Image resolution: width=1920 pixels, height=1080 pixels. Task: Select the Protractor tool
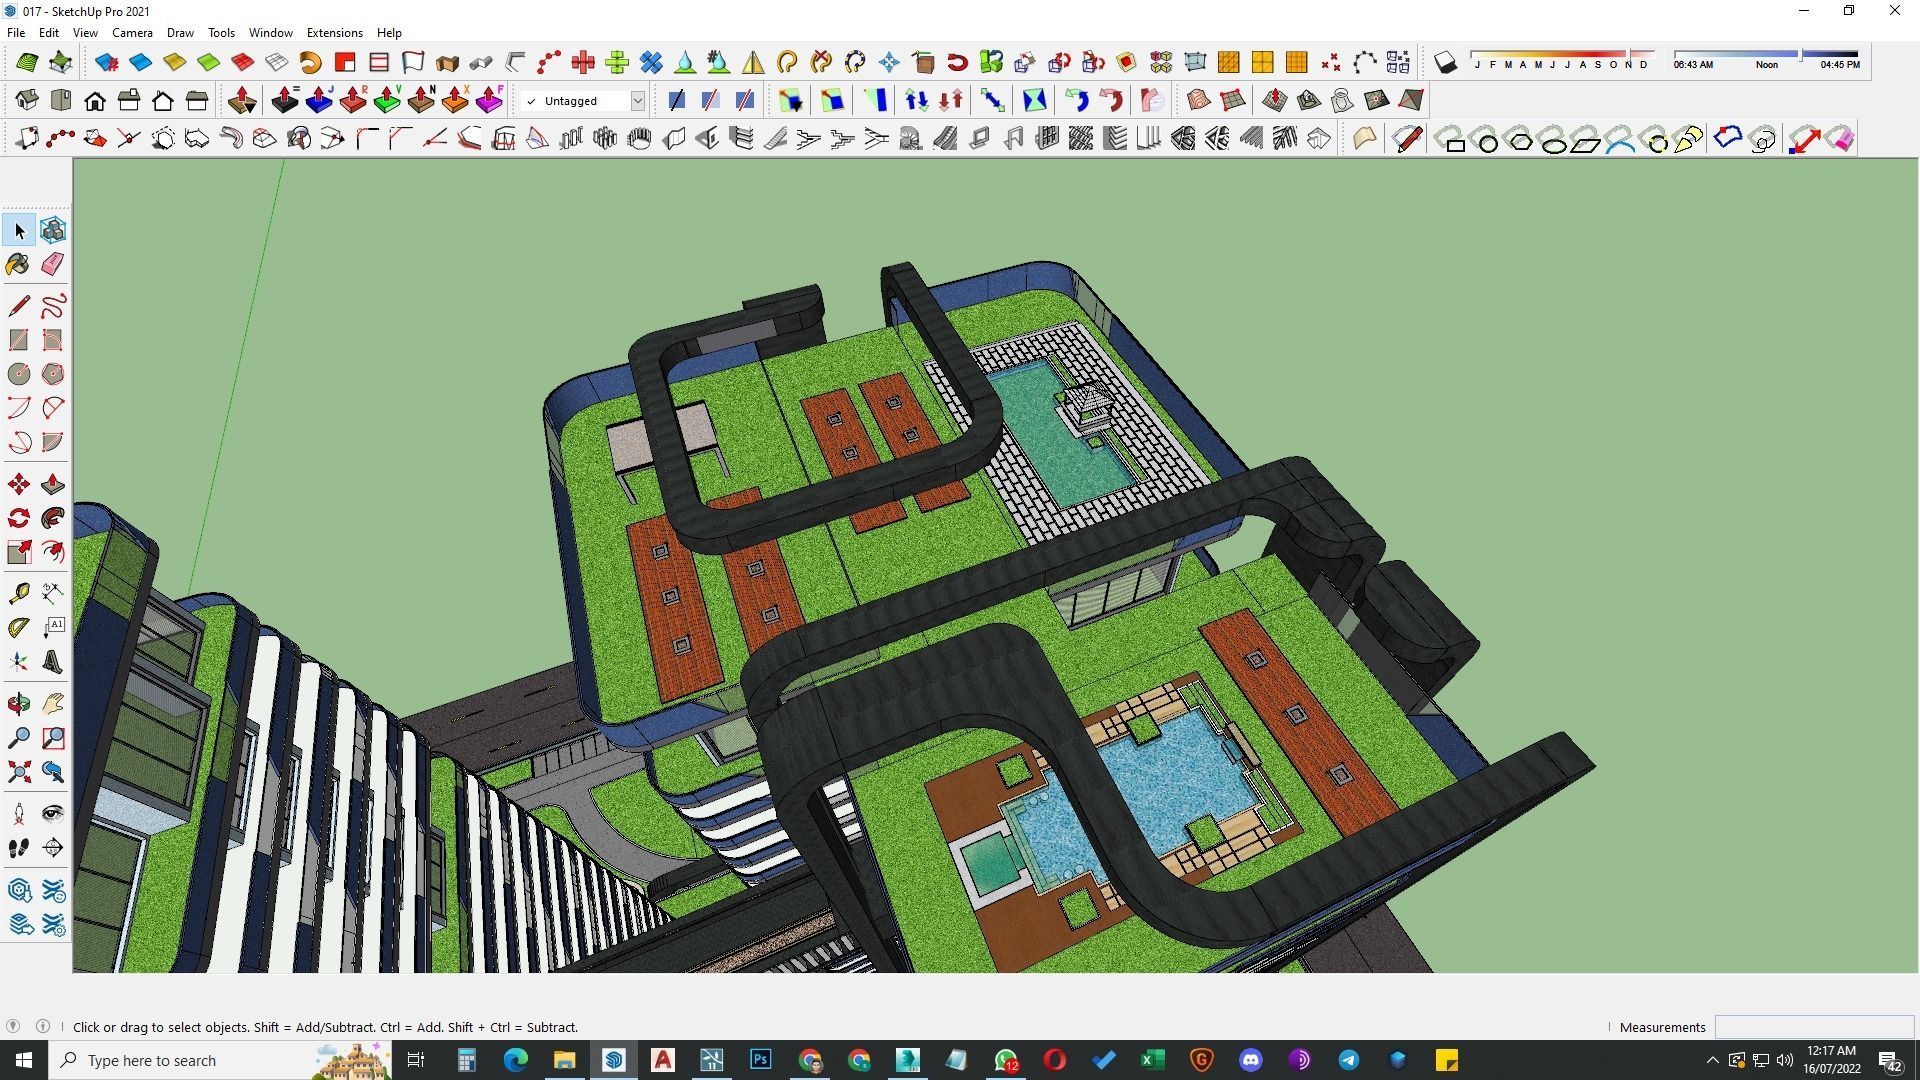coord(19,628)
